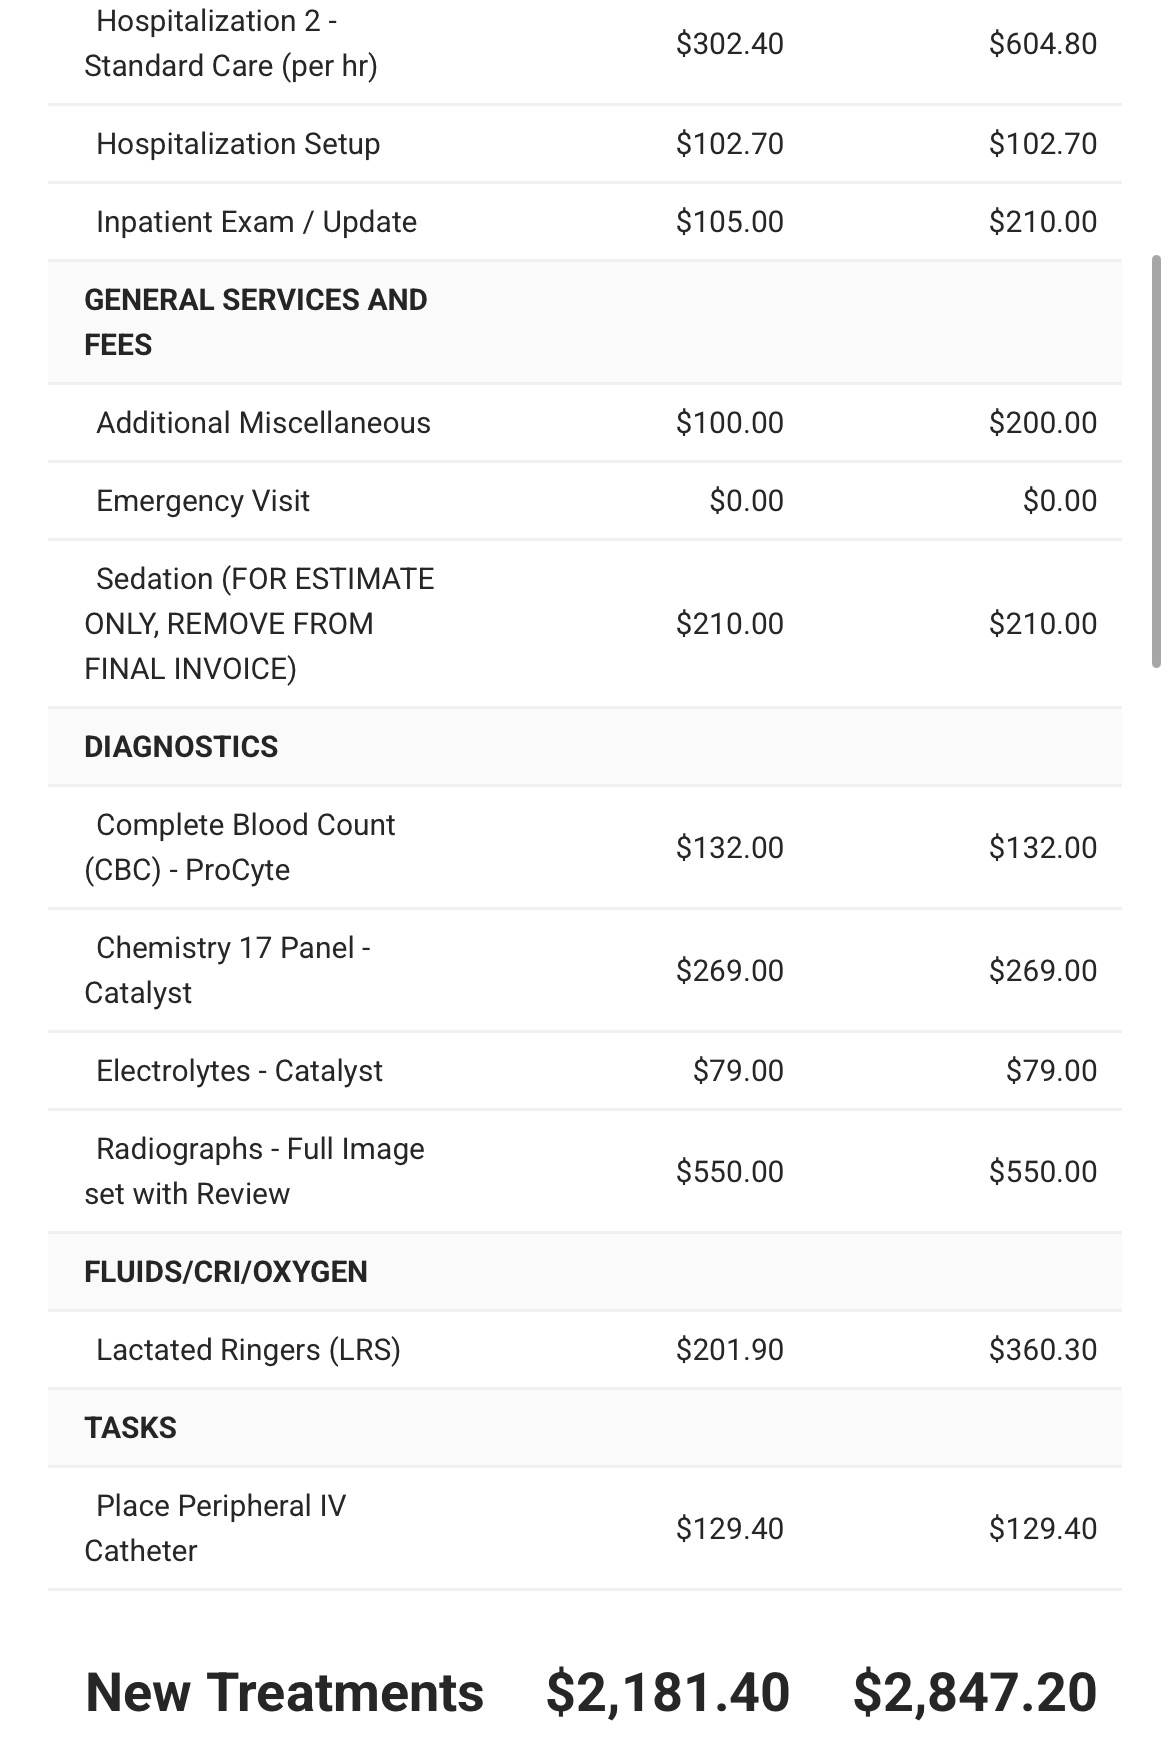The width and height of the screenshot is (1170, 1749).
Task: Click the New Treatments total label
Action: [285, 1693]
